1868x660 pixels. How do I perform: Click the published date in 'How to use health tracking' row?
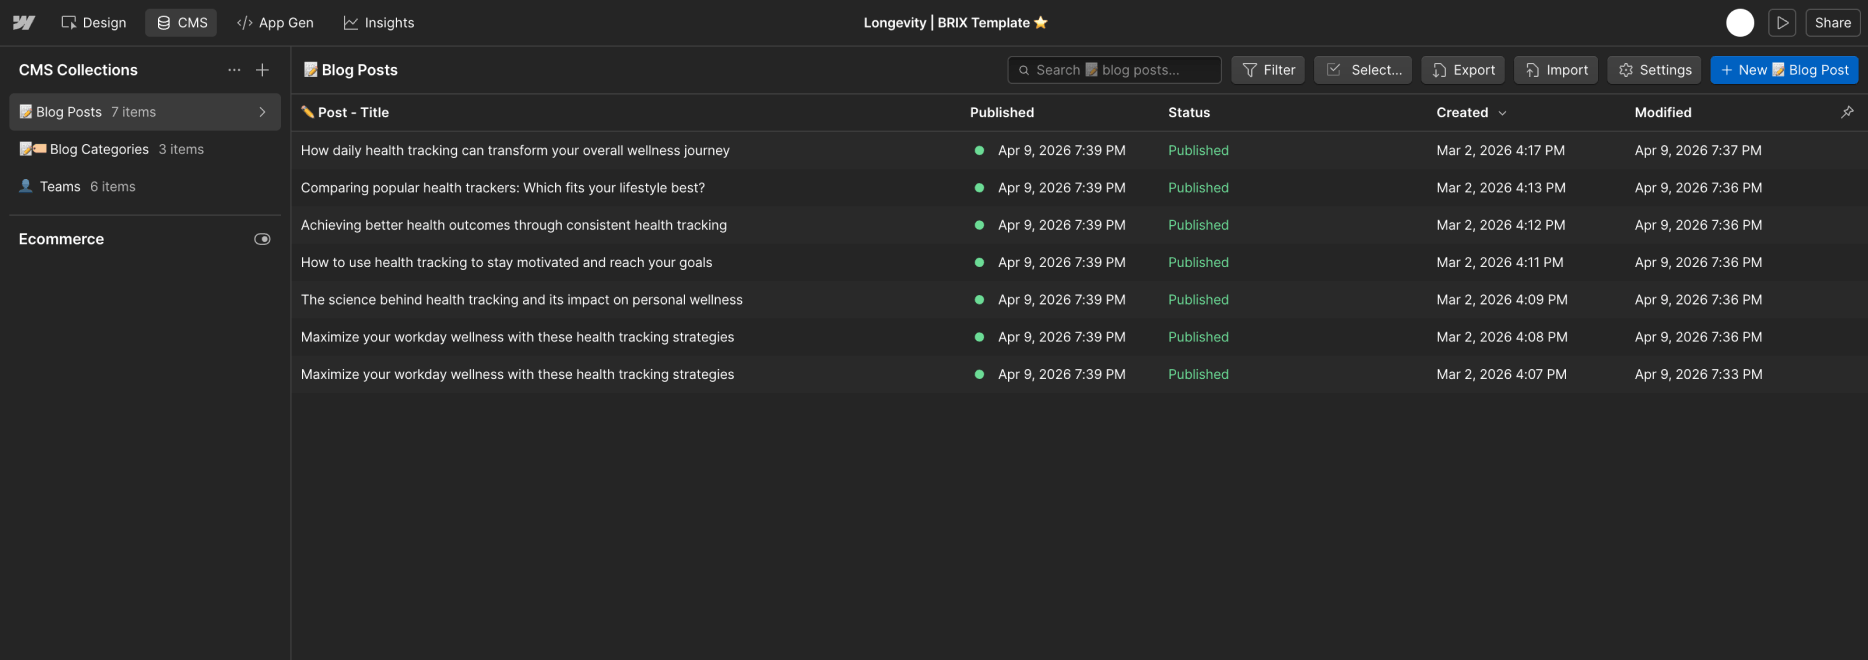coord(1062,262)
